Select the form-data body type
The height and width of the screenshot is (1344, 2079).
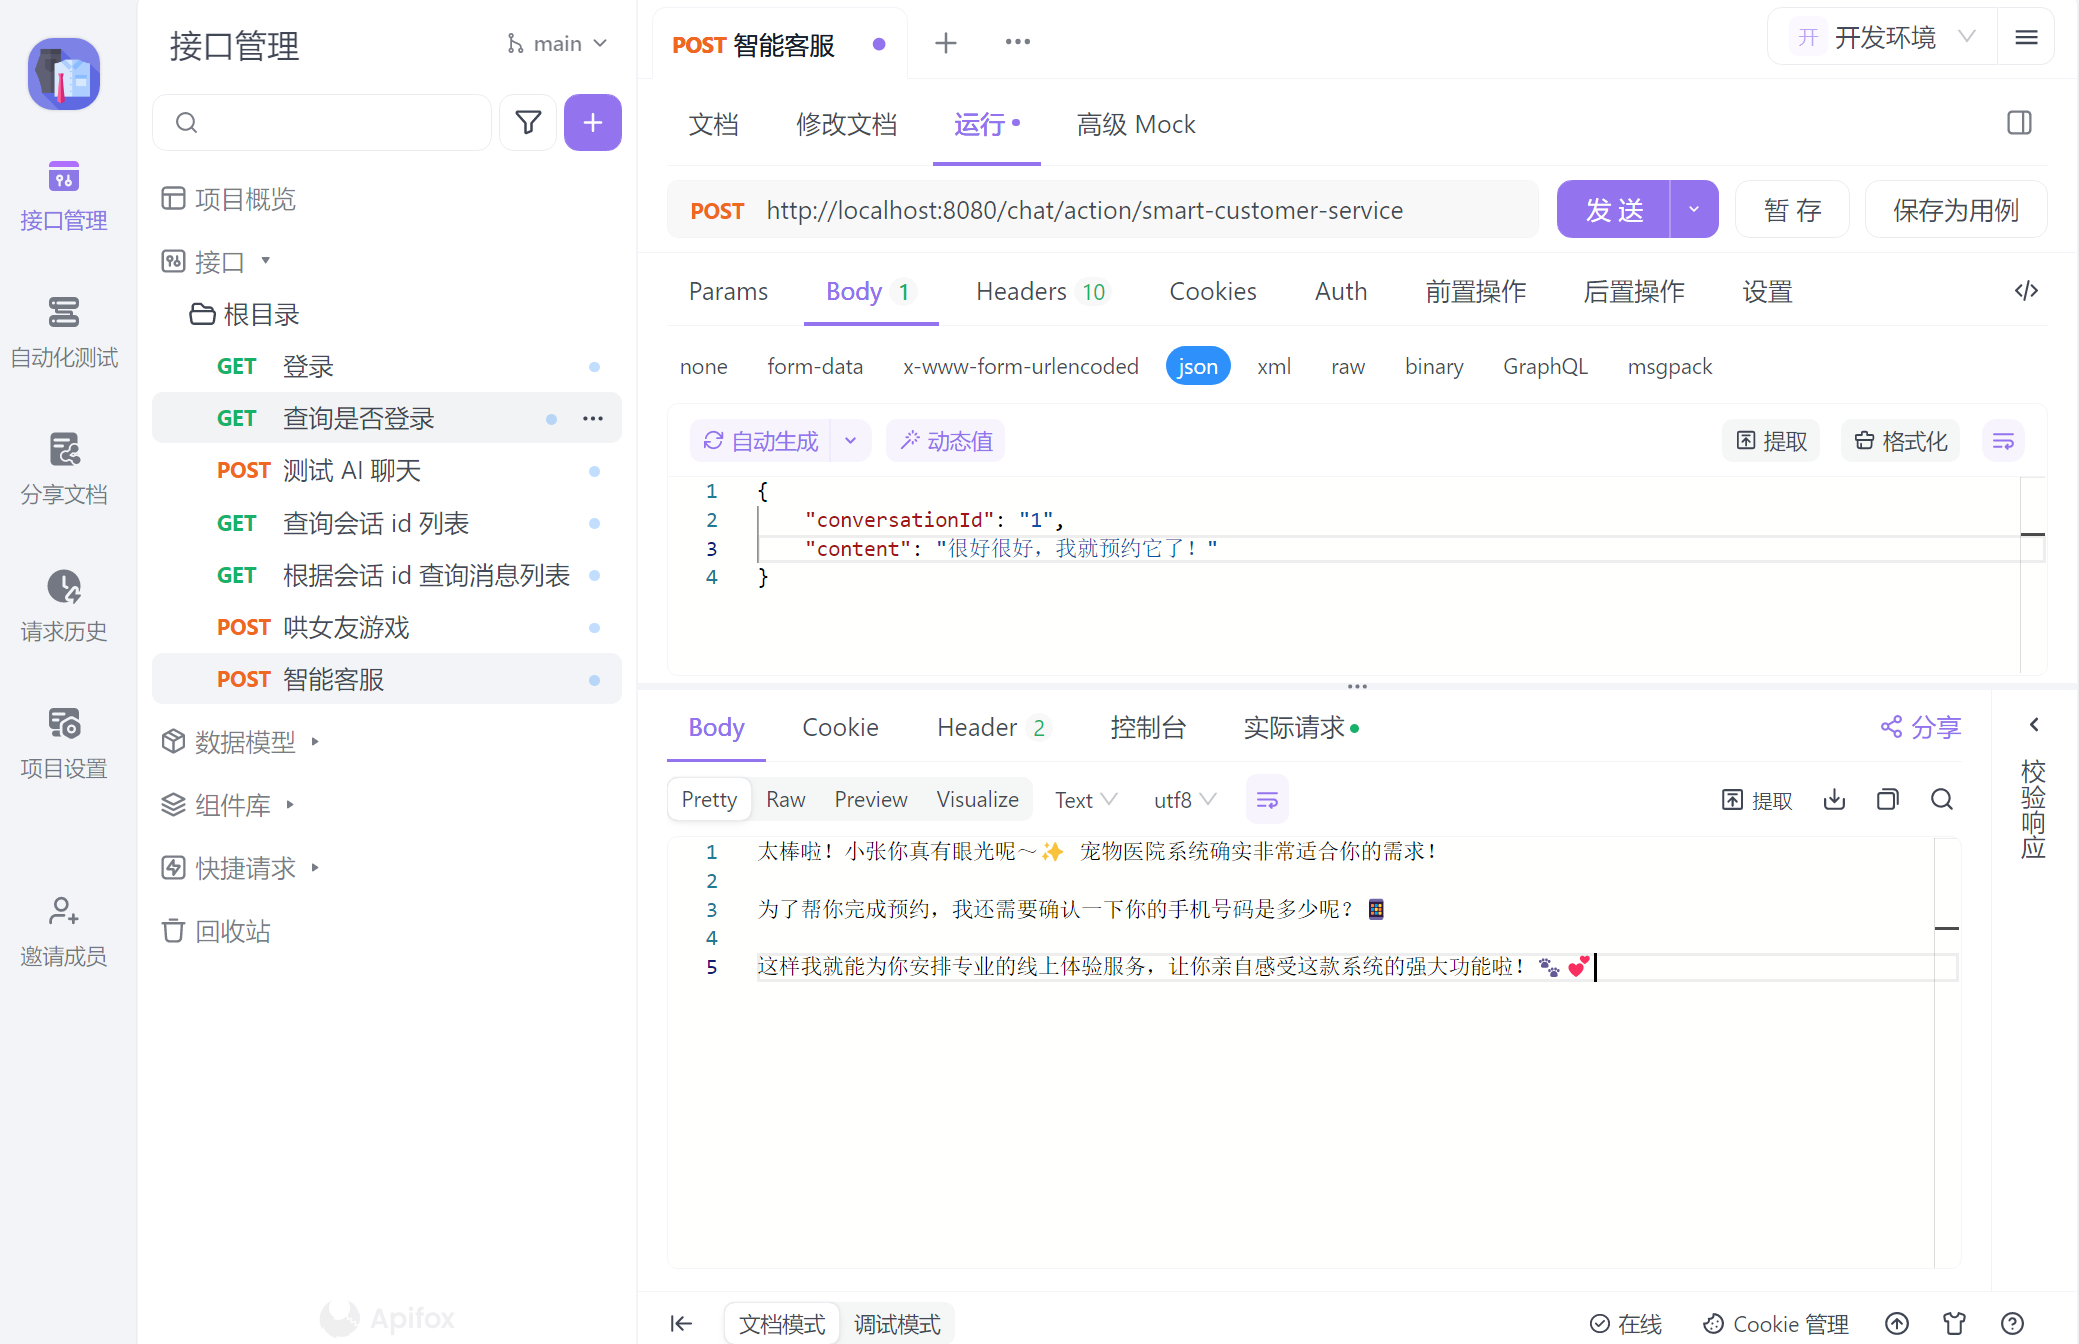tap(814, 366)
